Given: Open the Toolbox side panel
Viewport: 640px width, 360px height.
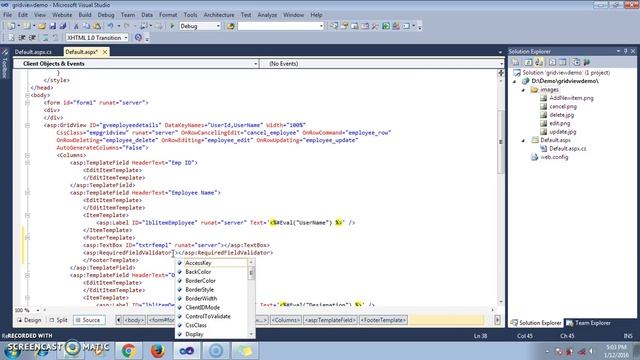Looking at the screenshot, I should coord(5,64).
